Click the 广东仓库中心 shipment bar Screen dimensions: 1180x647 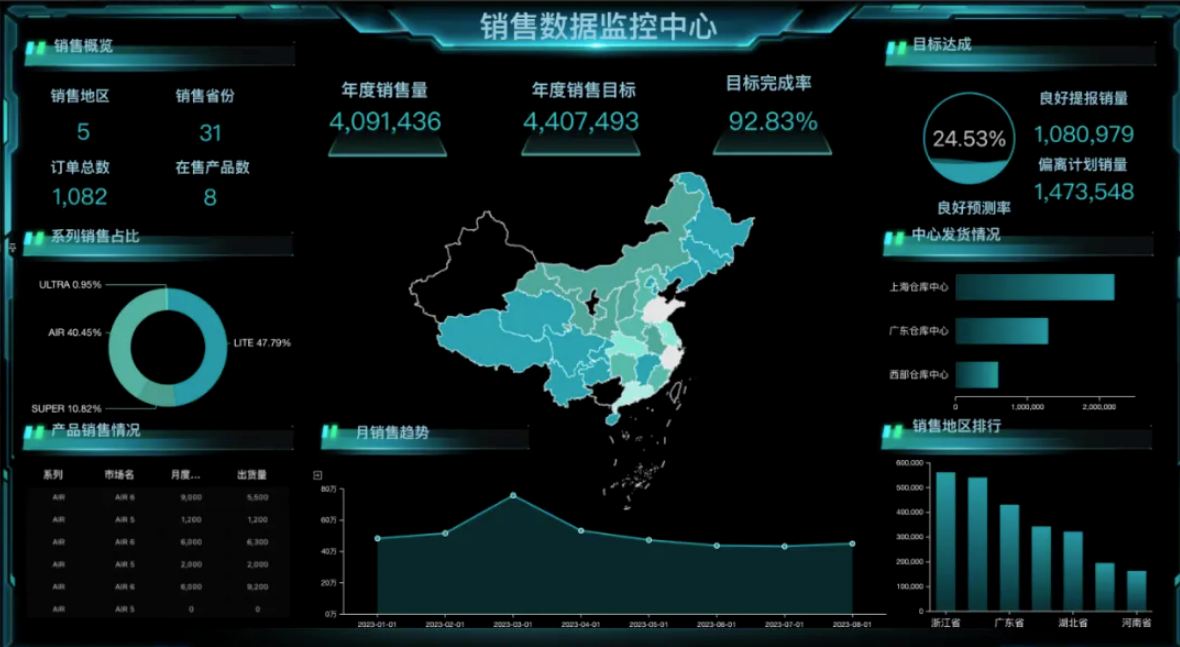pos(1002,331)
